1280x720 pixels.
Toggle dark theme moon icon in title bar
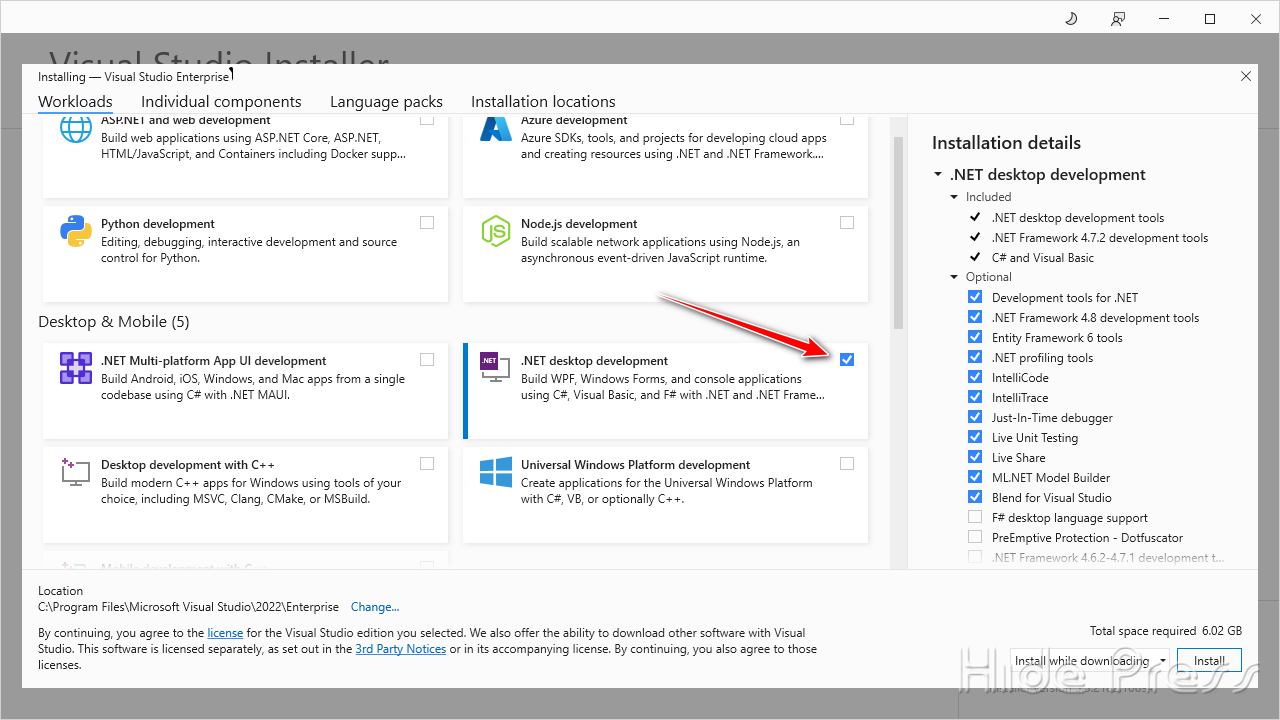1071,19
